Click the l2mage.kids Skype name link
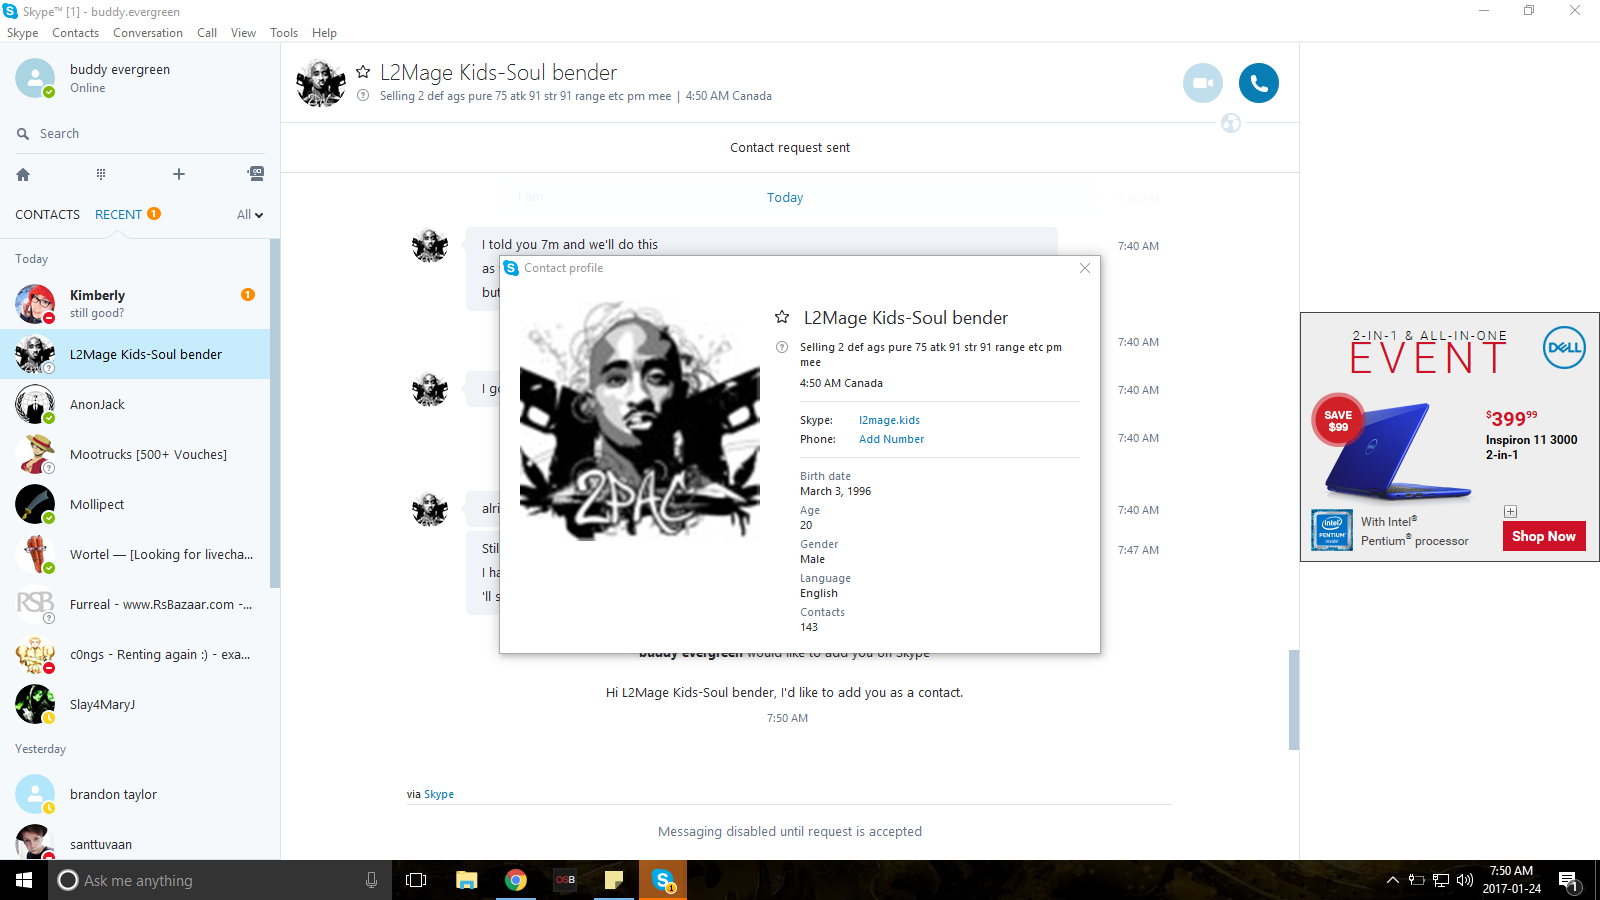Screen dimensions: 1600x900 889,420
